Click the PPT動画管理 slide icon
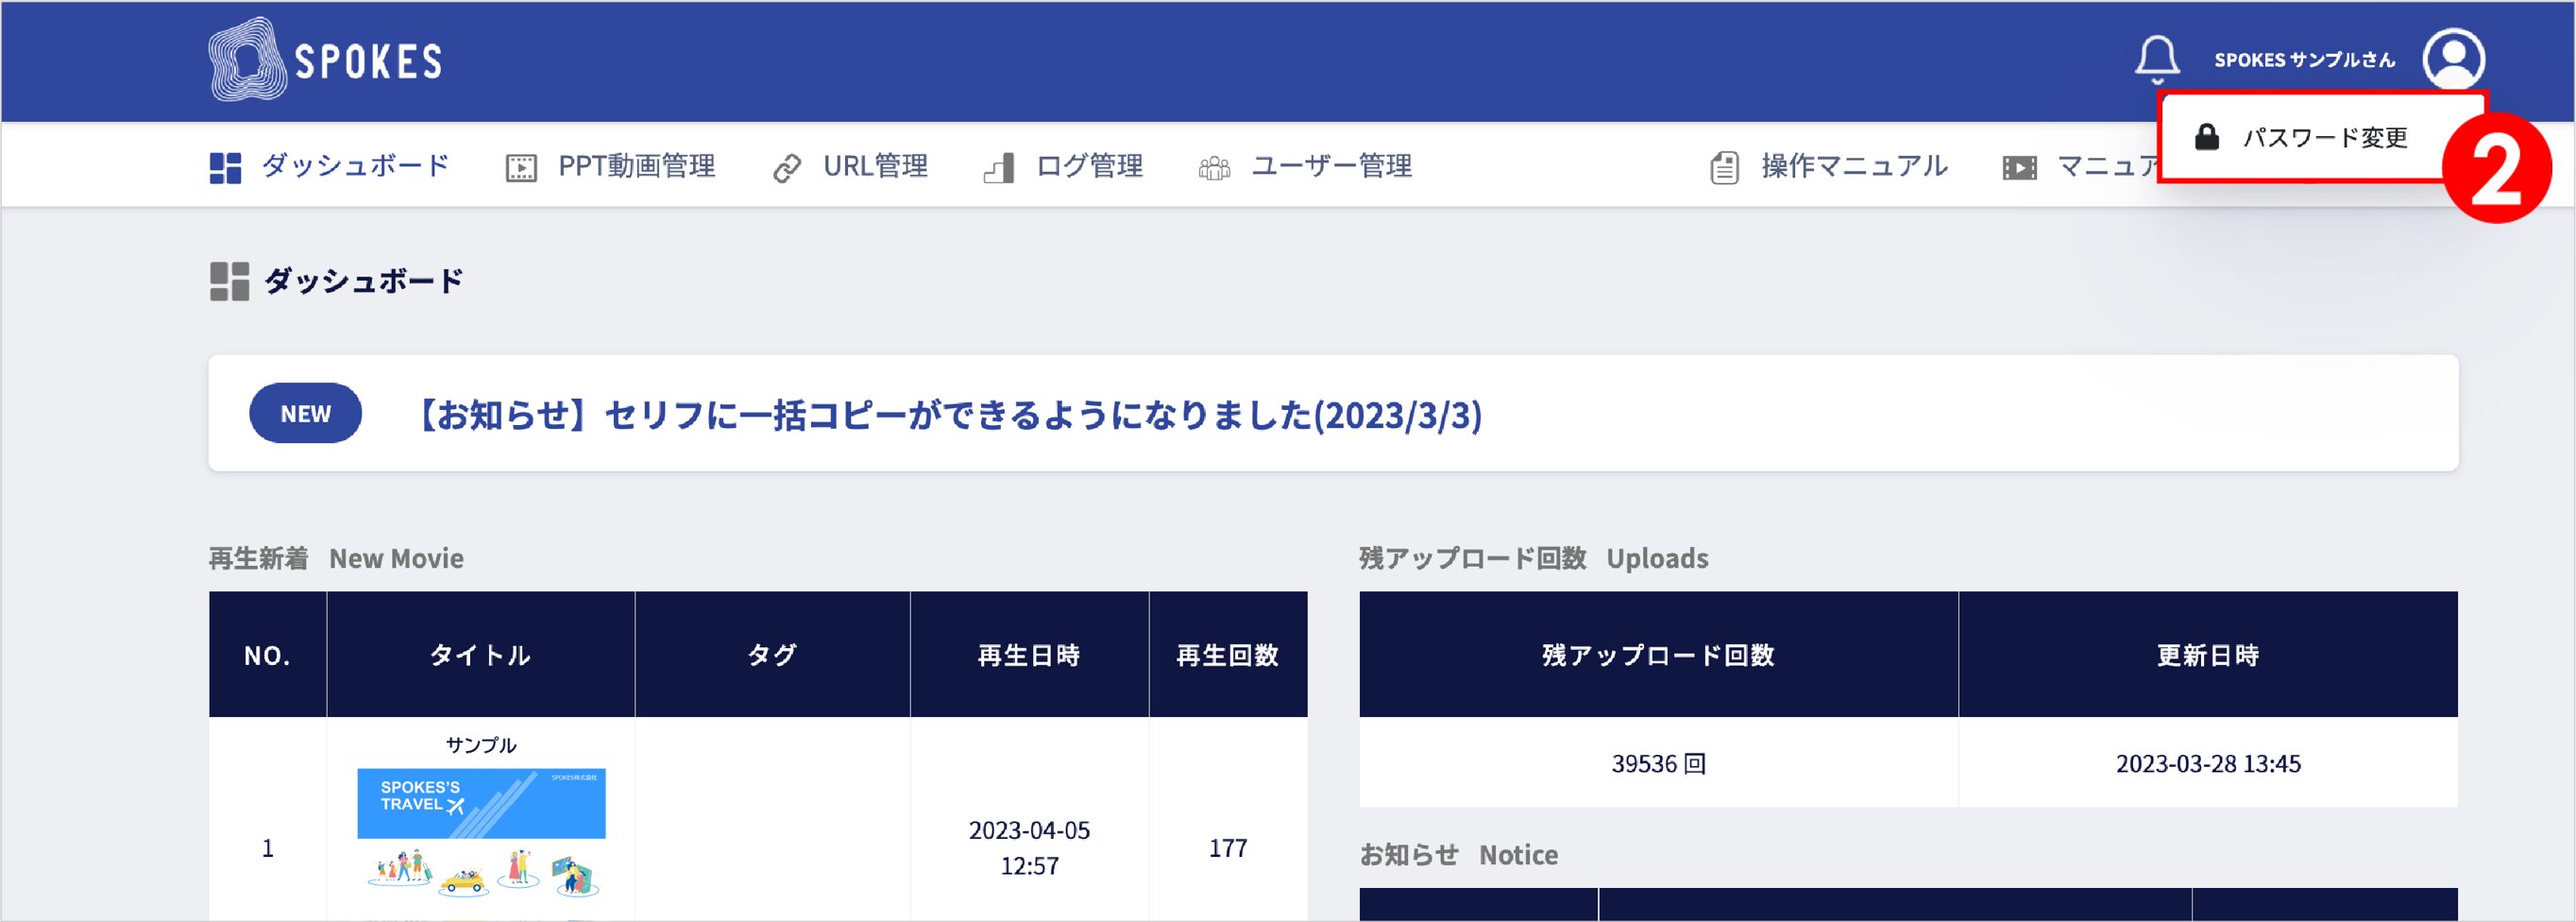The width and height of the screenshot is (2576, 922). (x=521, y=167)
